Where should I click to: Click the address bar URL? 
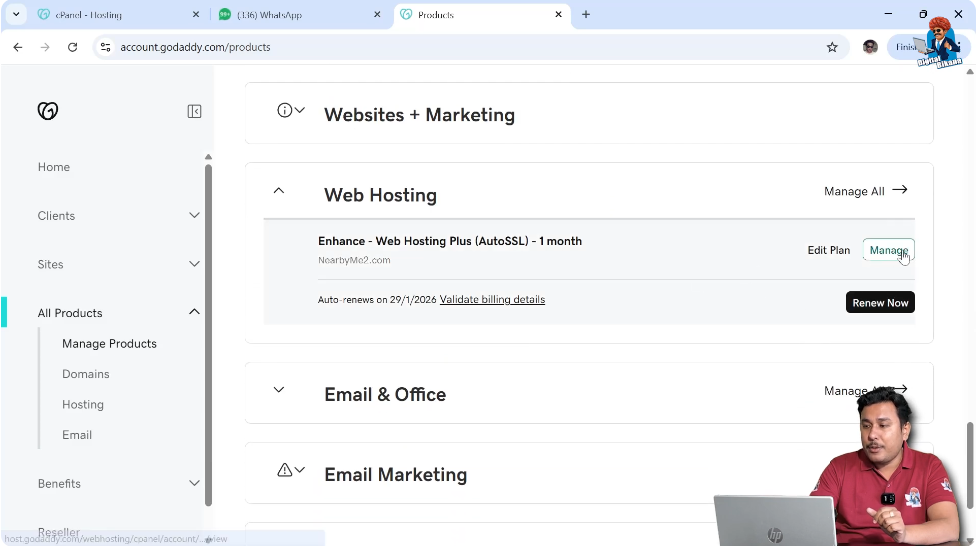pyautogui.click(x=195, y=47)
